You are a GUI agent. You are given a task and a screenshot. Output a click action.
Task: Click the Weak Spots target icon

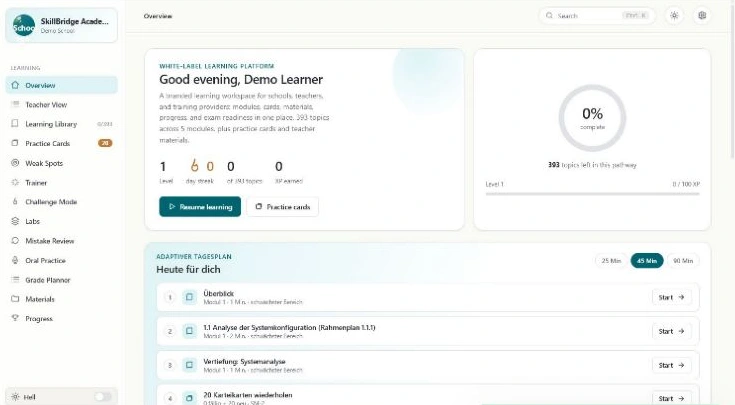coord(15,163)
